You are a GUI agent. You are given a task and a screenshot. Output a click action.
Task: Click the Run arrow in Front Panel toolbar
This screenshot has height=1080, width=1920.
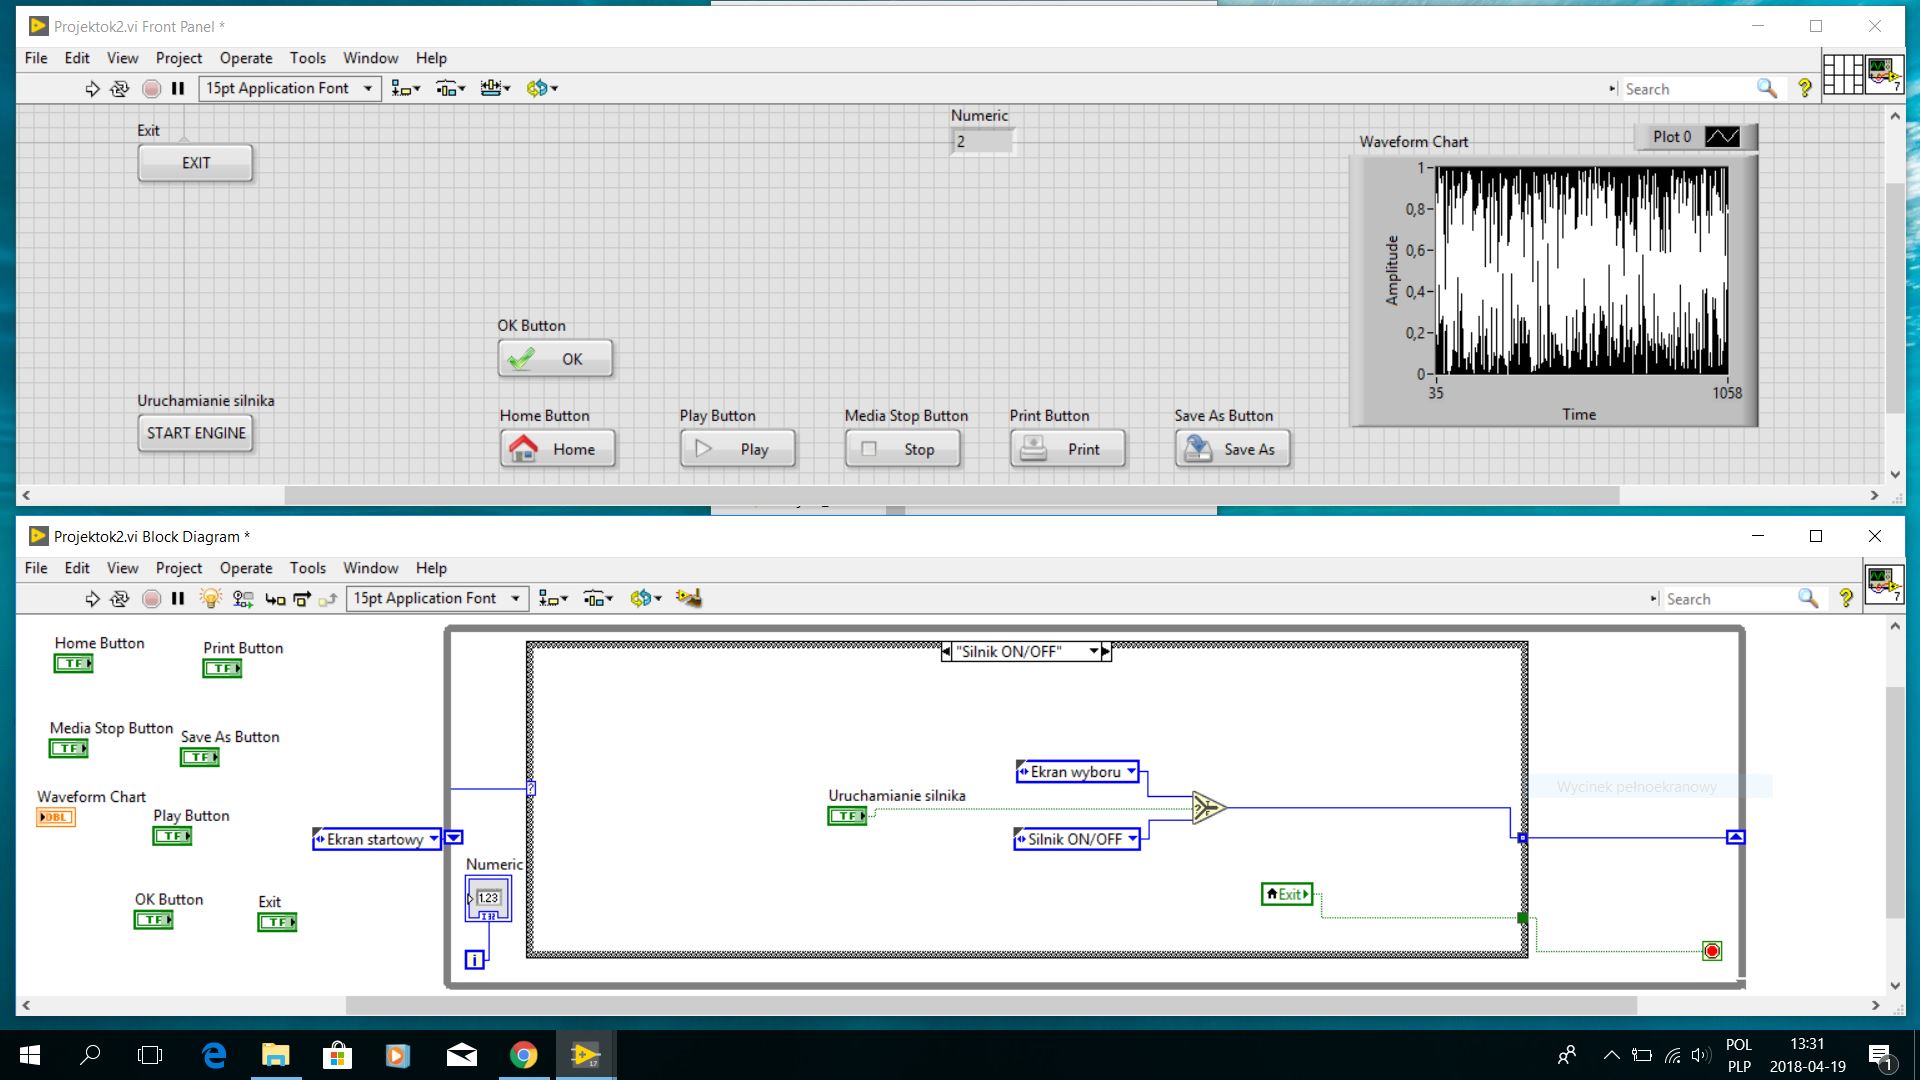(x=92, y=89)
